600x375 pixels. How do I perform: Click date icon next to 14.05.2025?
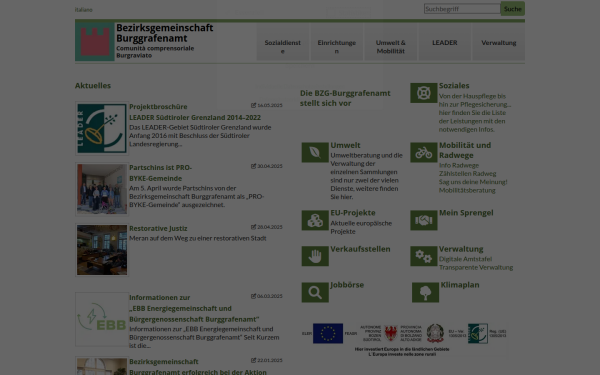253,105
